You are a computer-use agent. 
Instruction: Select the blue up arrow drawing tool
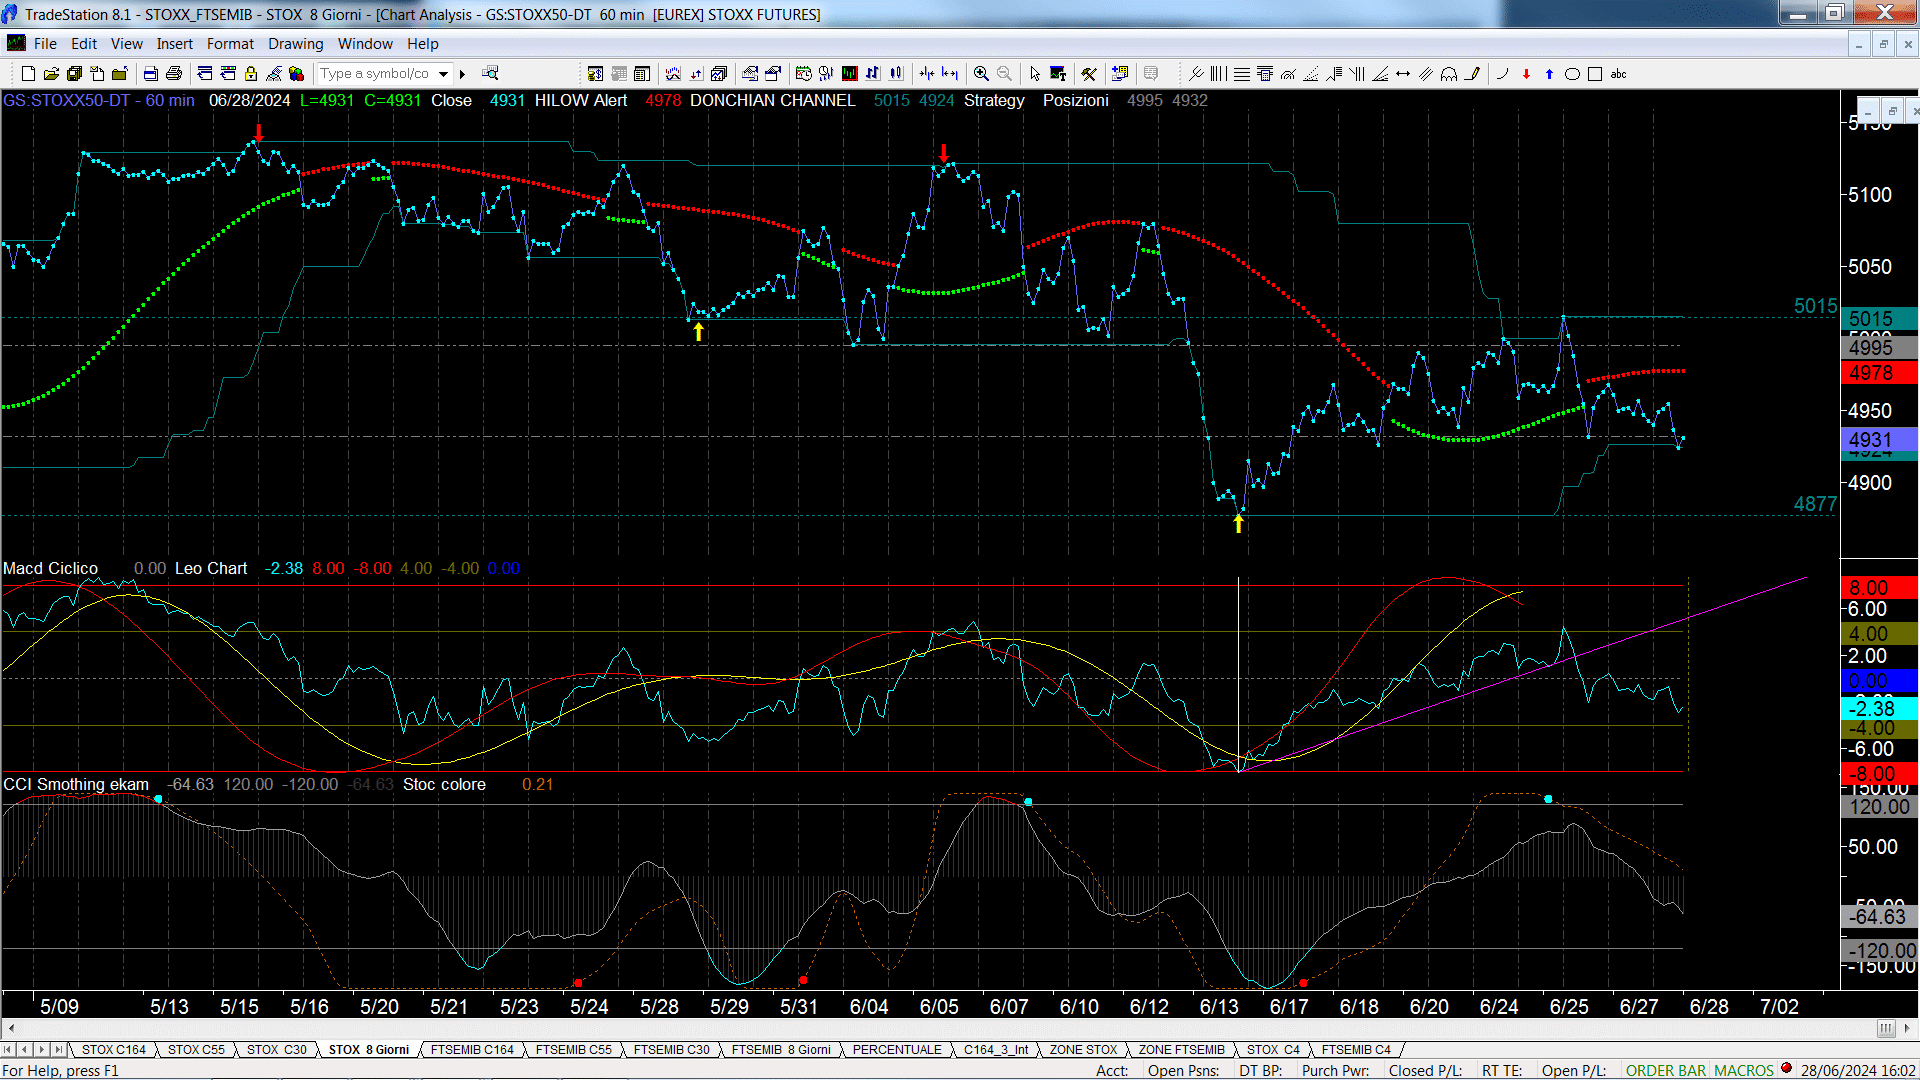click(1549, 73)
